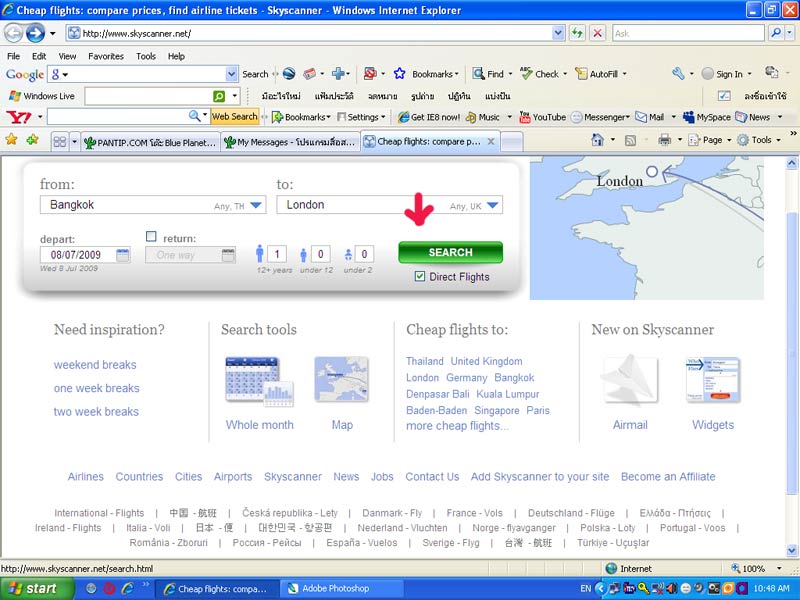This screenshot has width=800, height=600.
Task: Toggle the Windows Live checkmark icon
Action: click(x=723, y=95)
